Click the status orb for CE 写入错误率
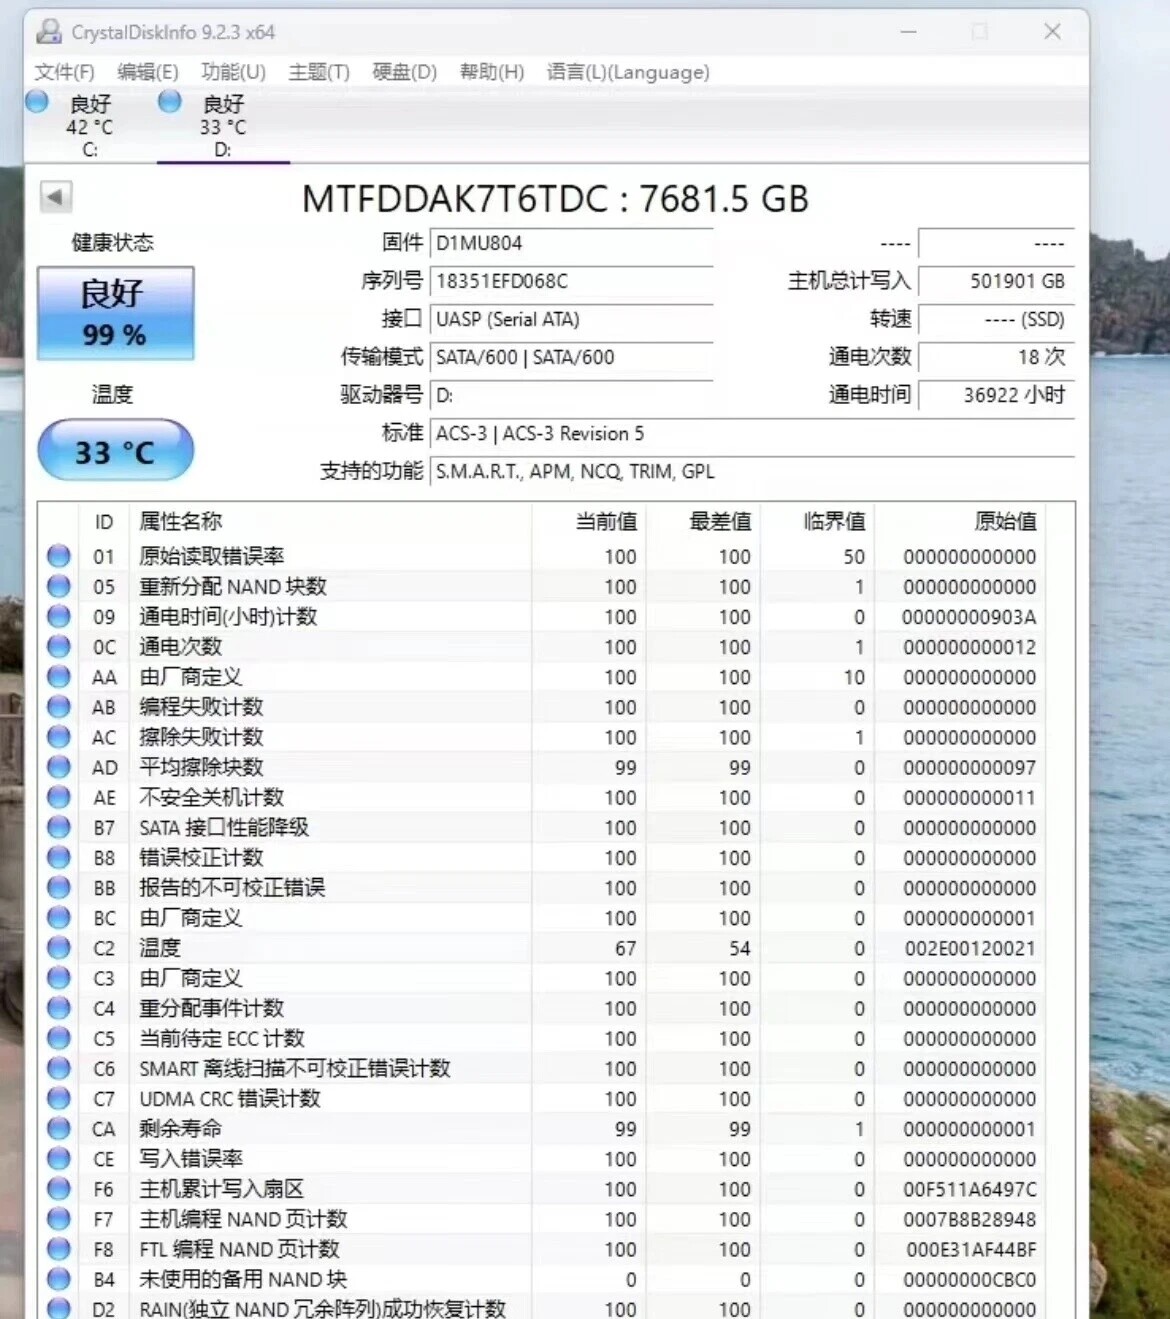Image resolution: width=1170 pixels, height=1319 pixels. (59, 1159)
